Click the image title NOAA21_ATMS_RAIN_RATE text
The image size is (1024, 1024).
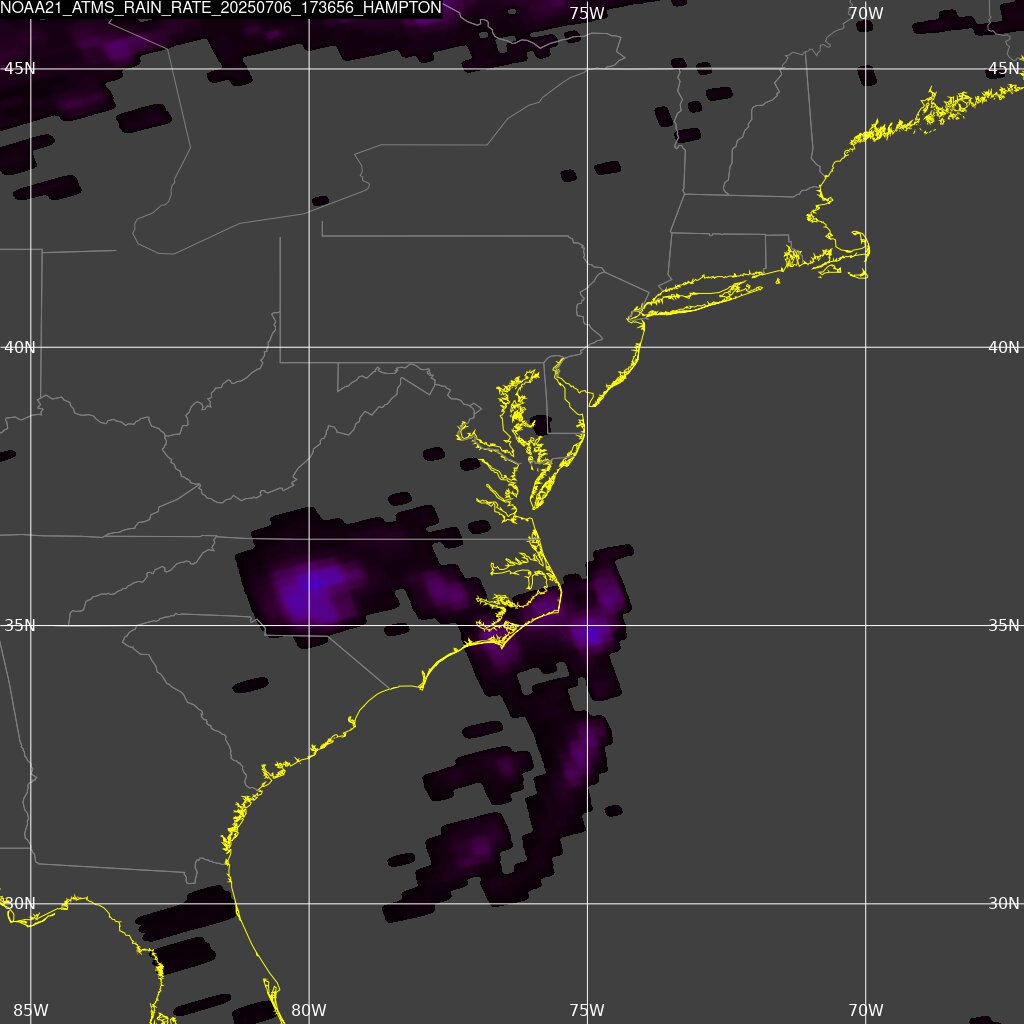[x=221, y=8]
